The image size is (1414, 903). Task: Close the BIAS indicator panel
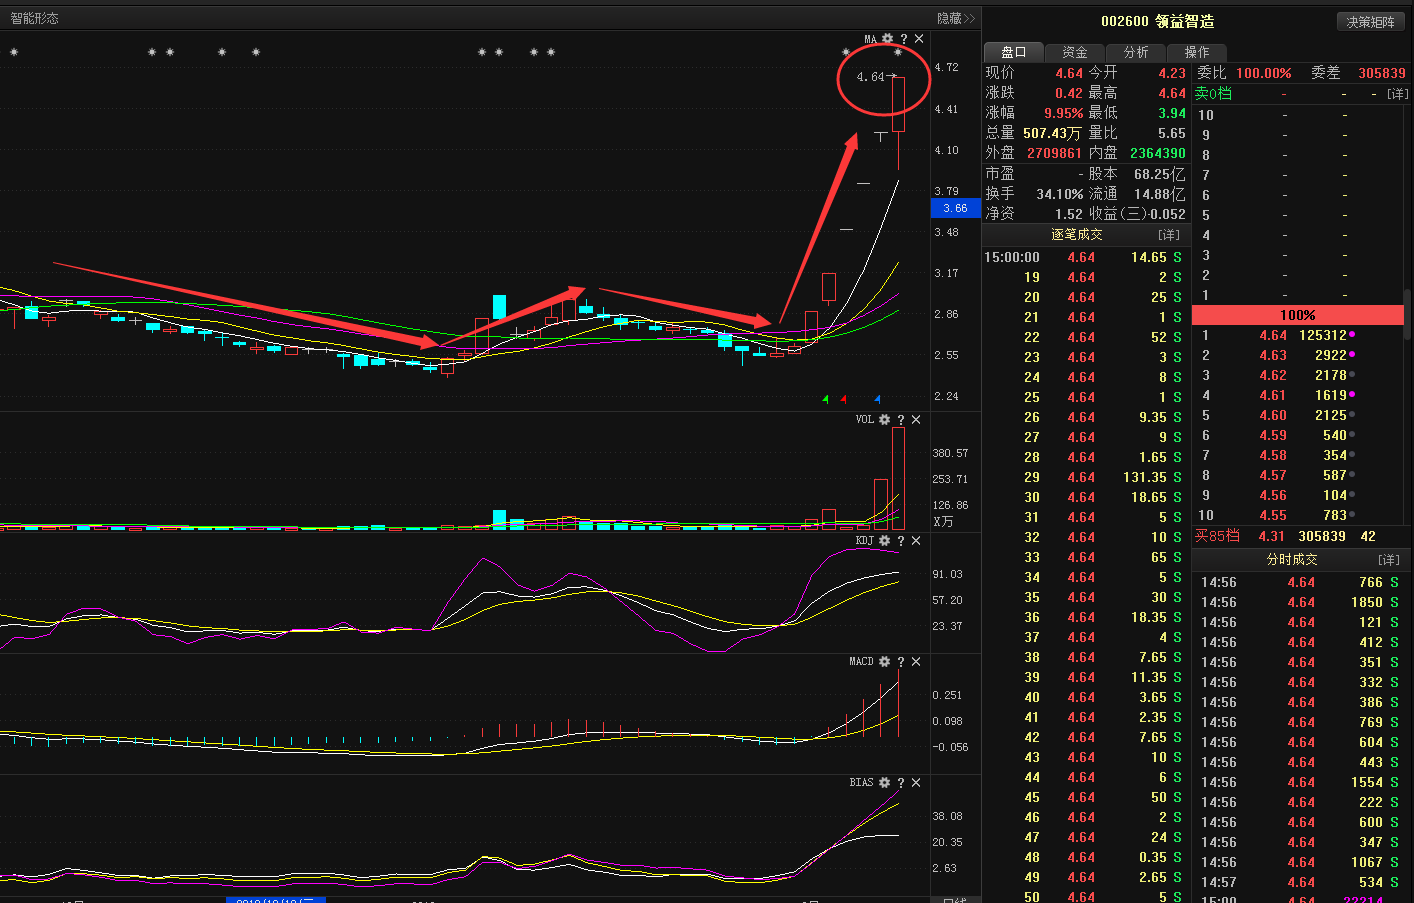coord(916,783)
